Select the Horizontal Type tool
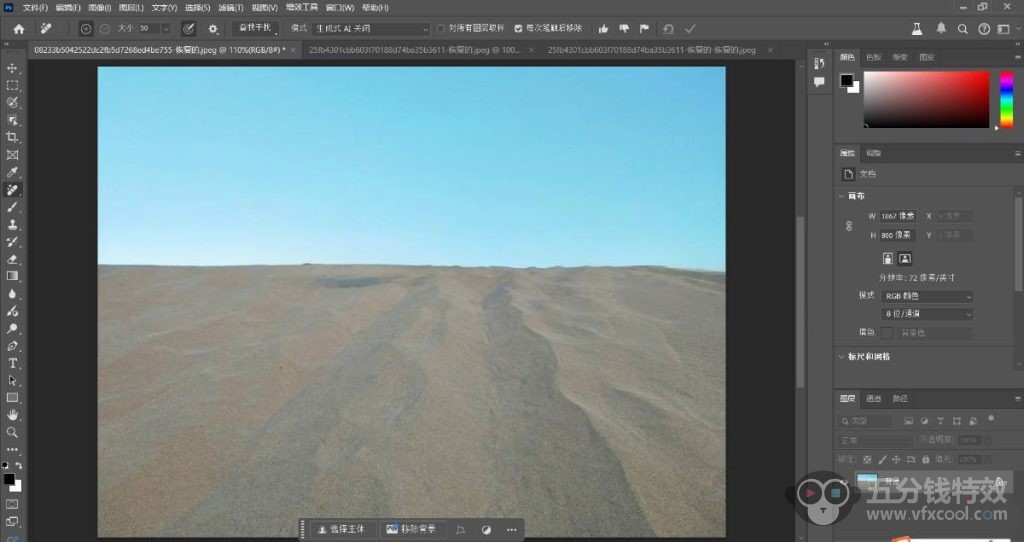Viewport: 1024px width, 542px height. pyautogui.click(x=12, y=363)
